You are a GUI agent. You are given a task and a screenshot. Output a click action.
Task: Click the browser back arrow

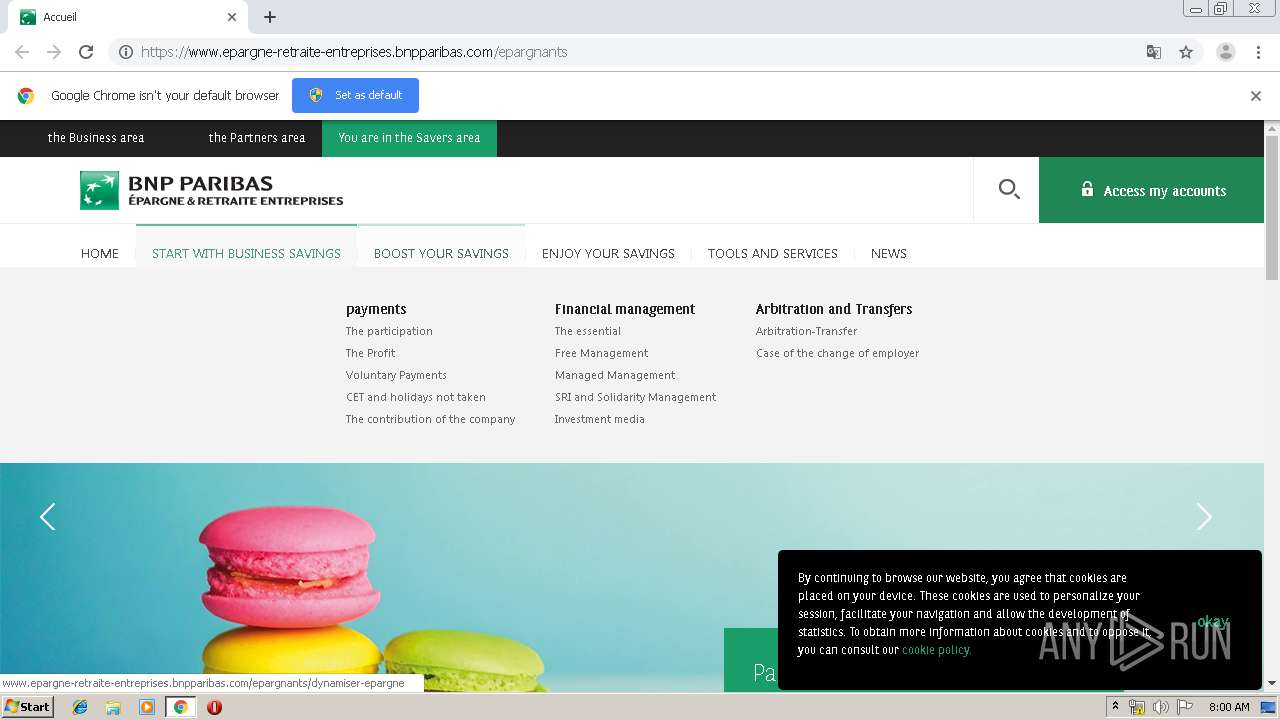point(22,52)
